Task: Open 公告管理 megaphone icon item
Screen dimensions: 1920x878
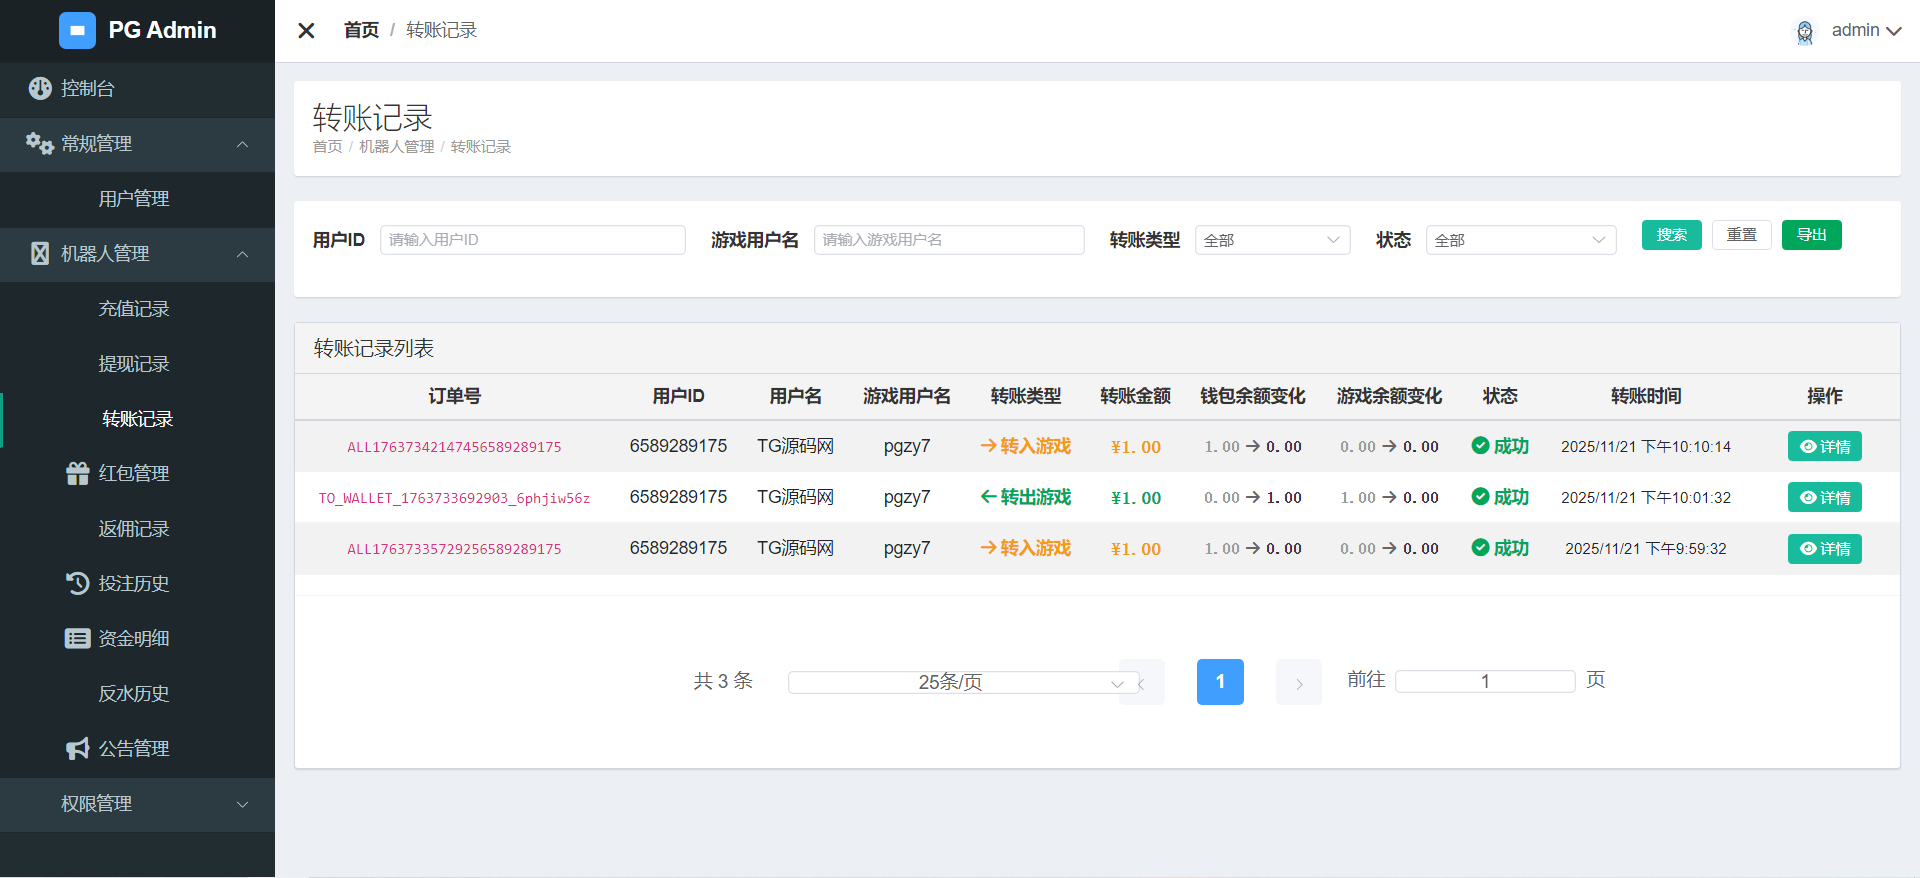Action: (x=78, y=748)
